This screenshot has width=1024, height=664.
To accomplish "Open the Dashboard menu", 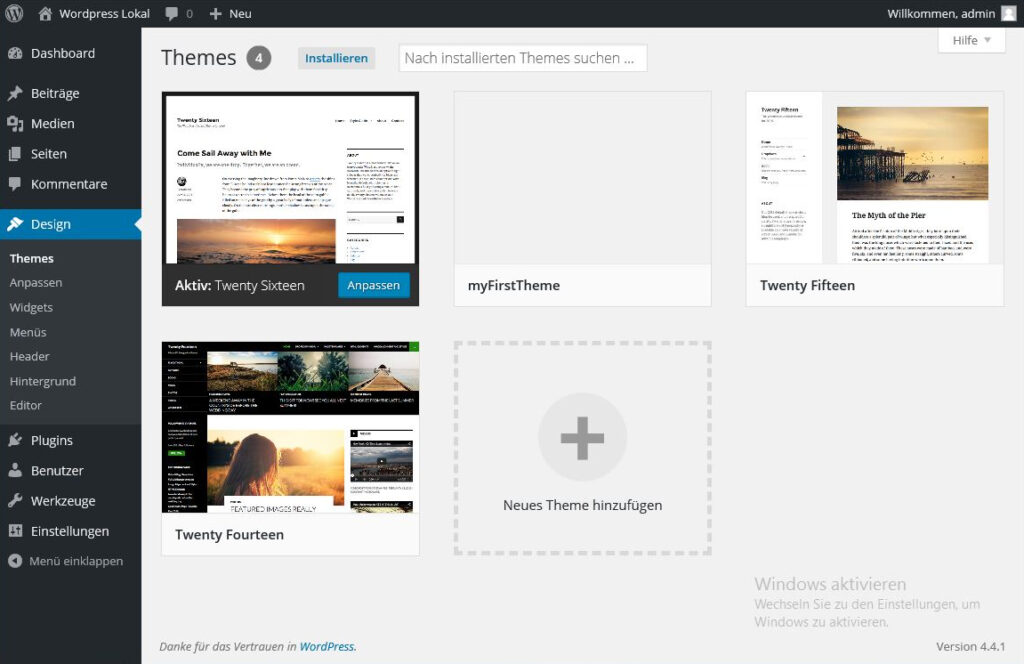I will [x=71, y=54].
